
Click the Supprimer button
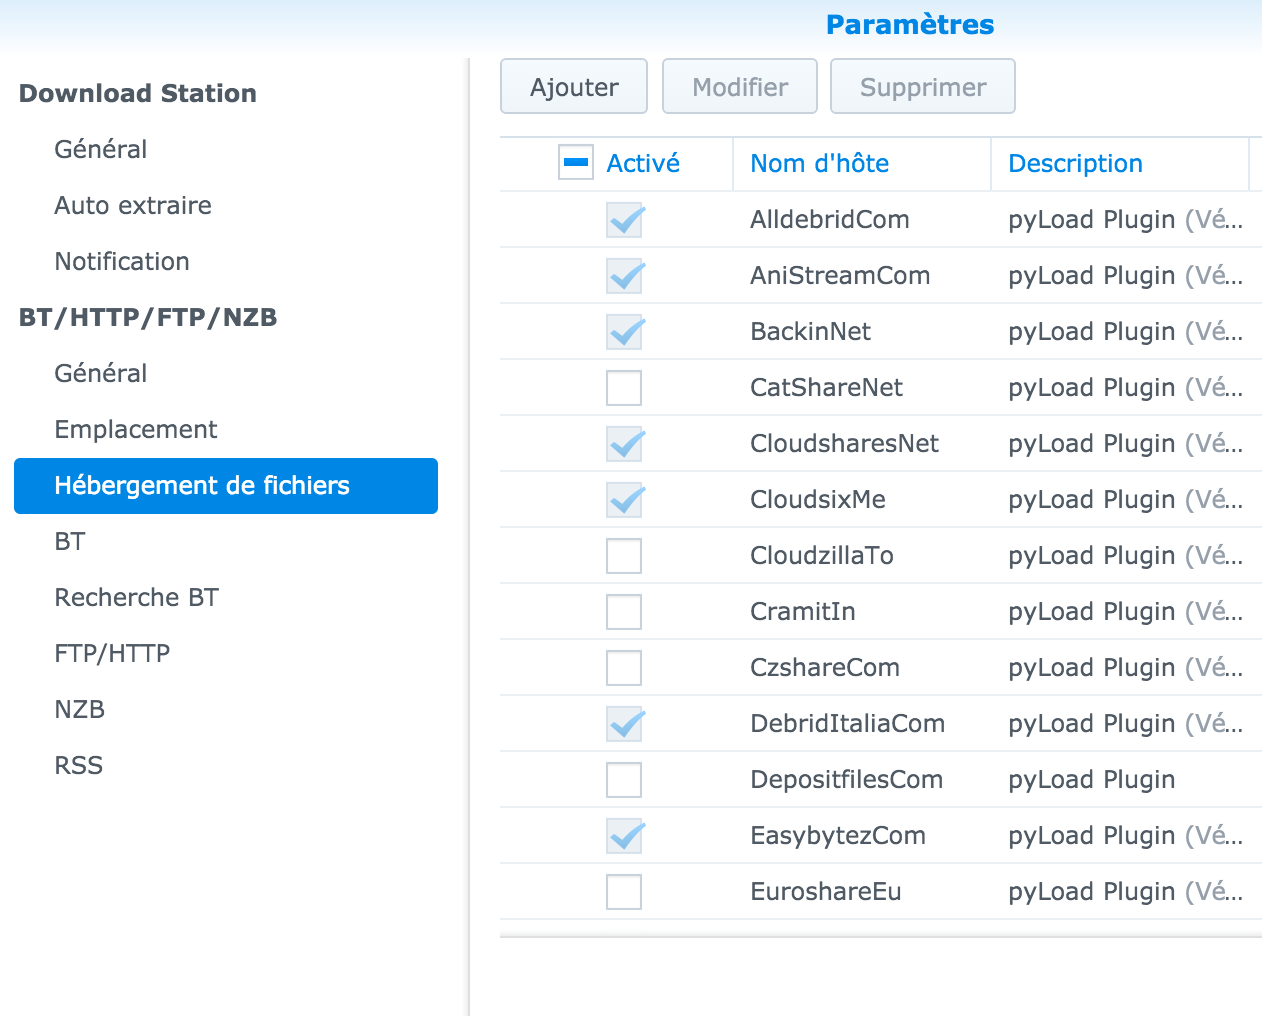[923, 87]
